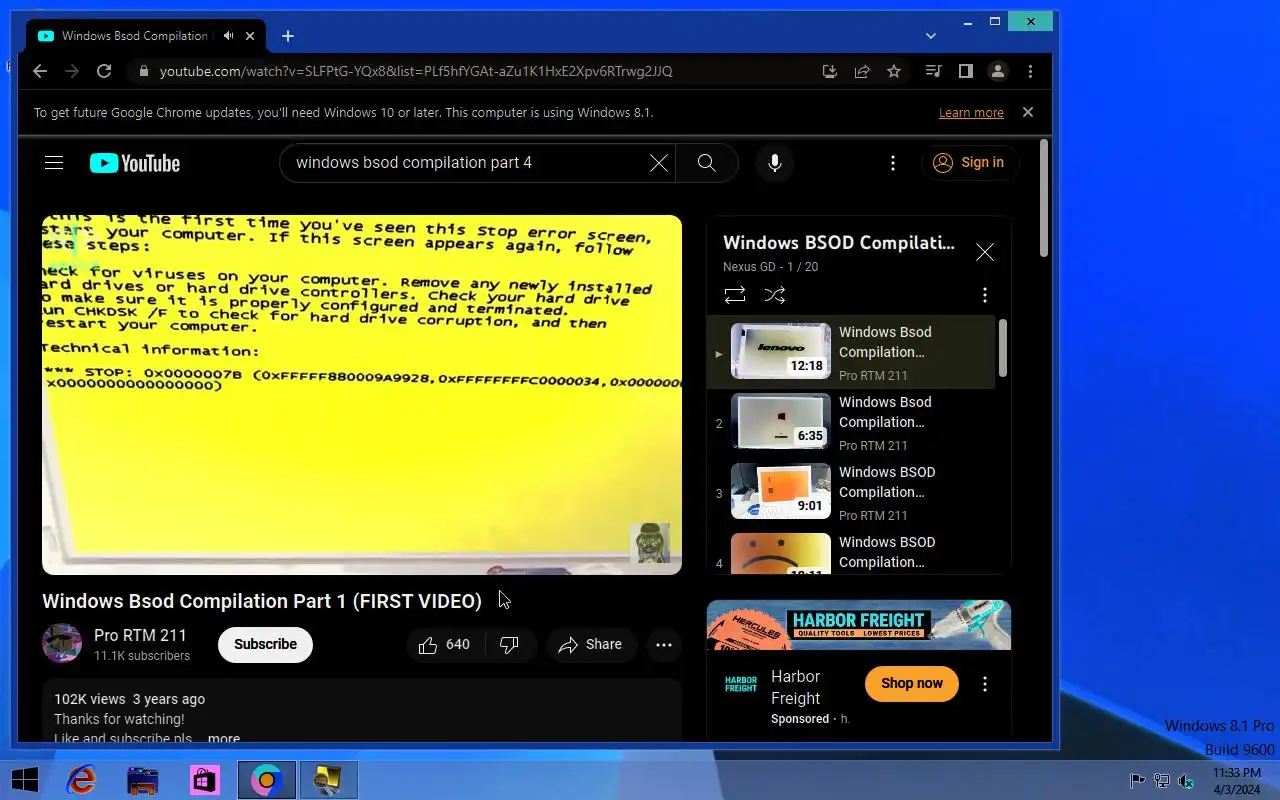This screenshot has height=800, width=1280.
Task: Open the Pro RTM 211 channel name
Action: (140, 636)
